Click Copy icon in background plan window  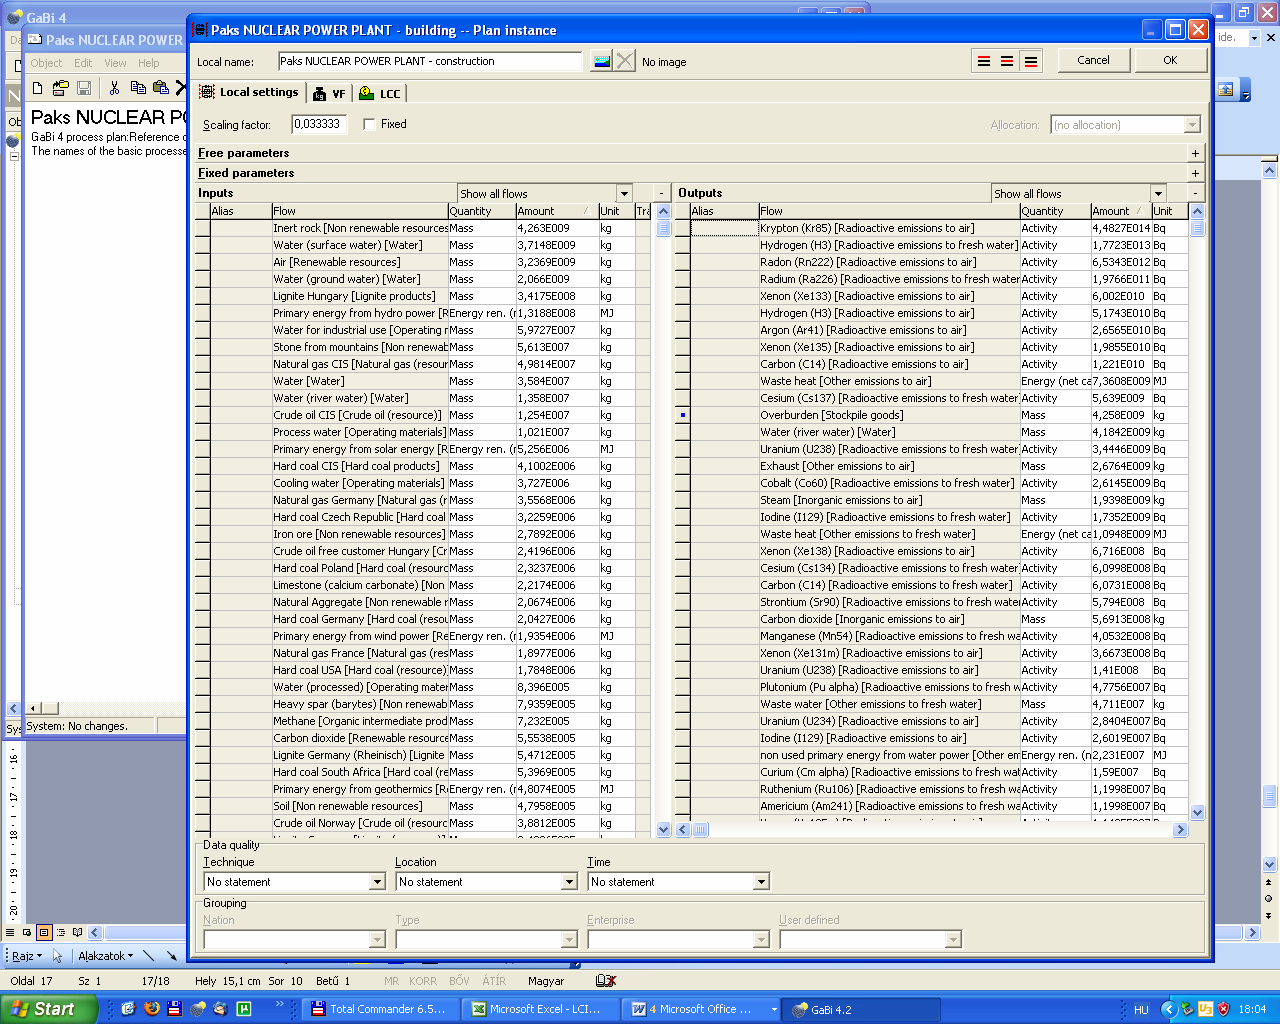tap(138, 88)
